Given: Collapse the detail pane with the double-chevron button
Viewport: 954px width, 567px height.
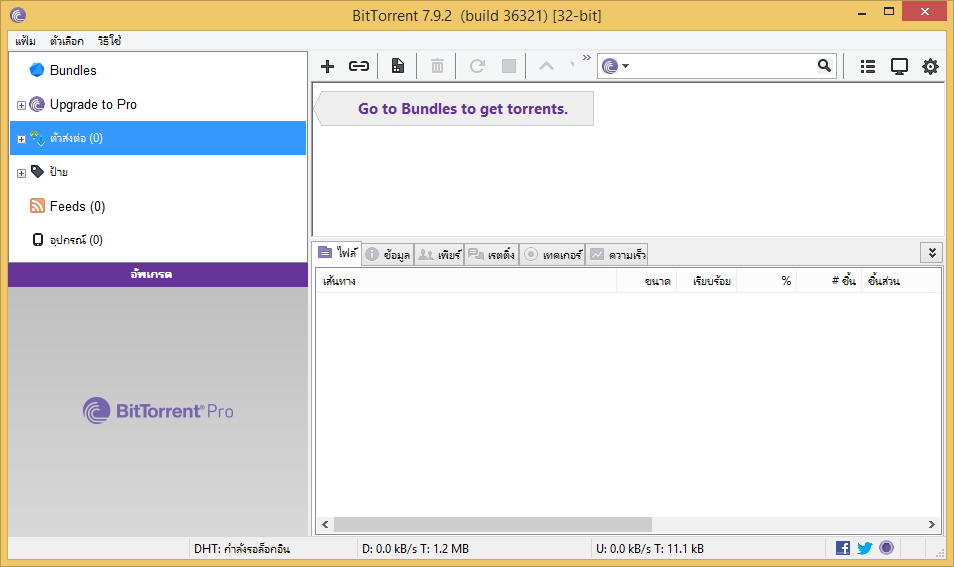Looking at the screenshot, I should point(931,252).
